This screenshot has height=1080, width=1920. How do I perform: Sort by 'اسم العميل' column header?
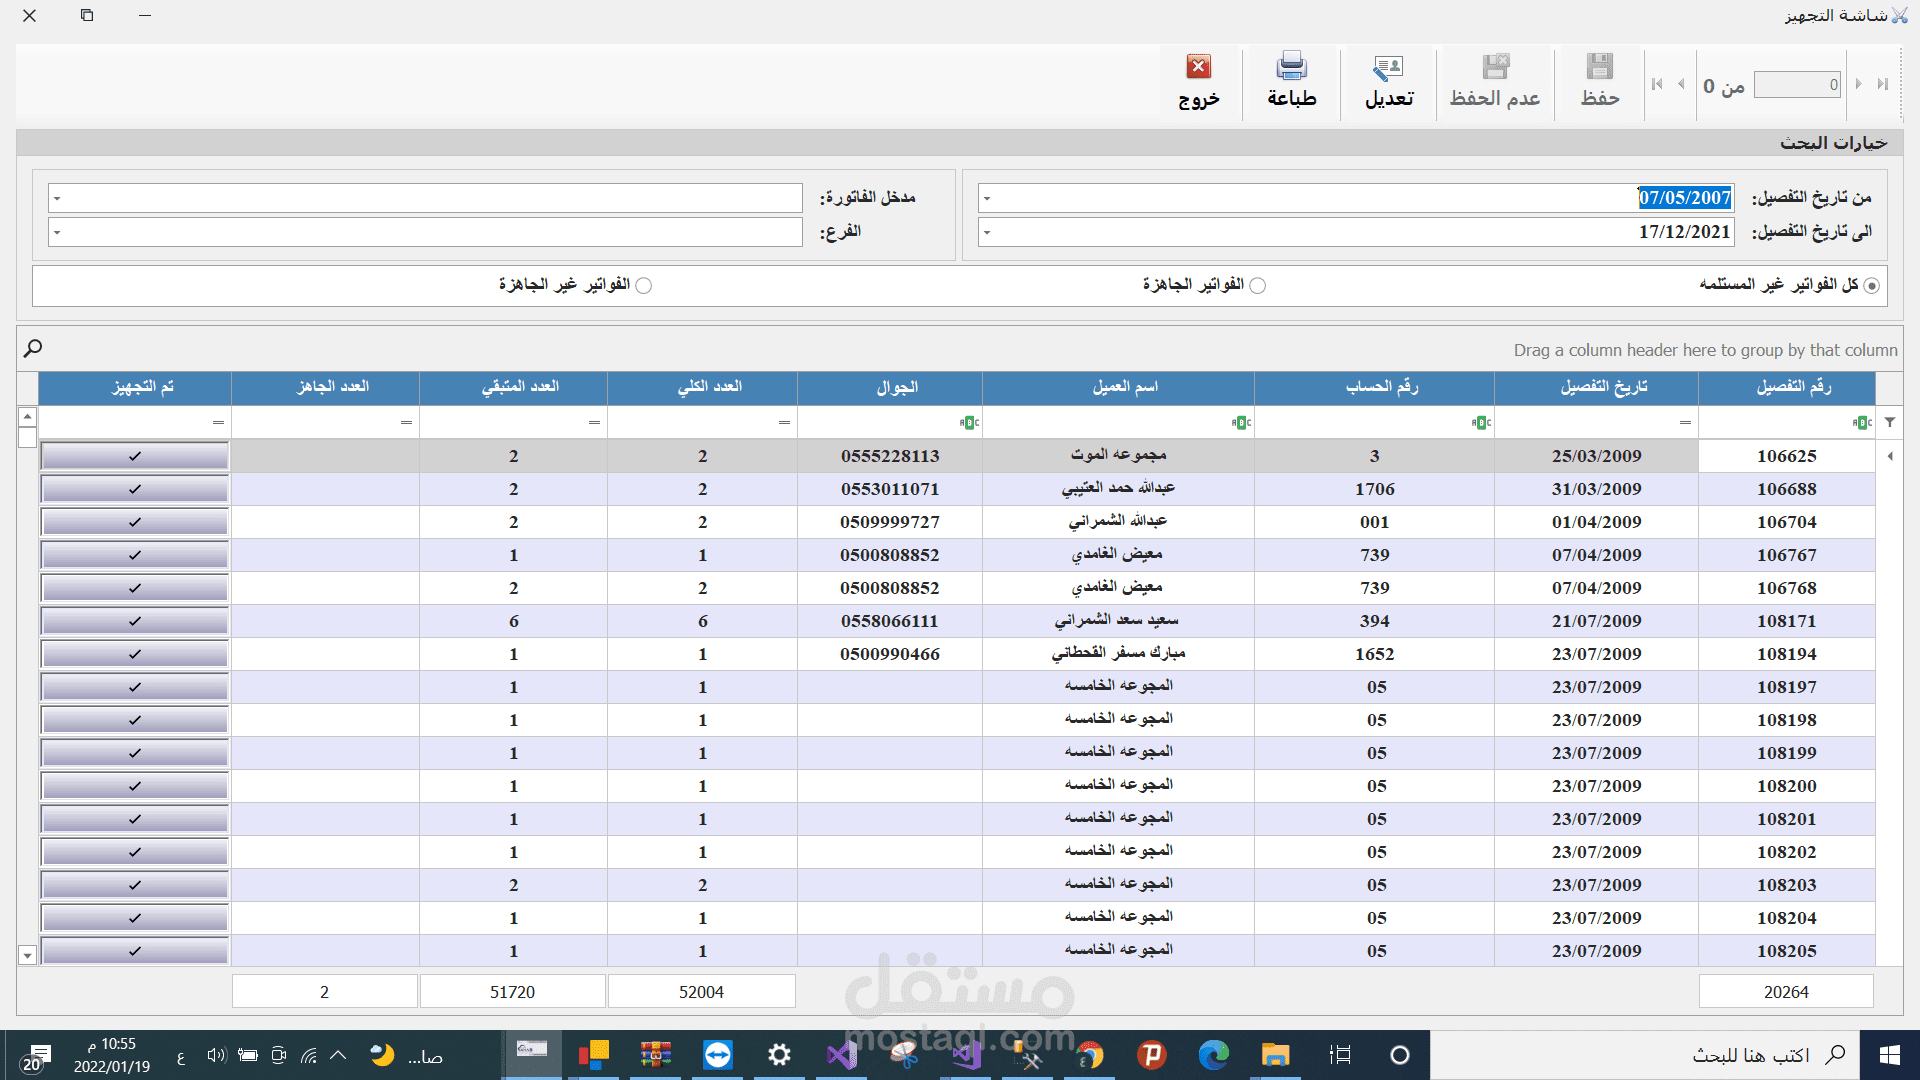pyautogui.click(x=1118, y=387)
